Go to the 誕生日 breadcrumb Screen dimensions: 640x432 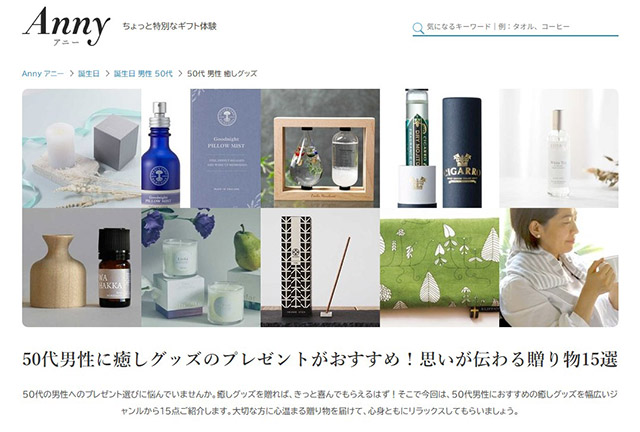coord(89,73)
